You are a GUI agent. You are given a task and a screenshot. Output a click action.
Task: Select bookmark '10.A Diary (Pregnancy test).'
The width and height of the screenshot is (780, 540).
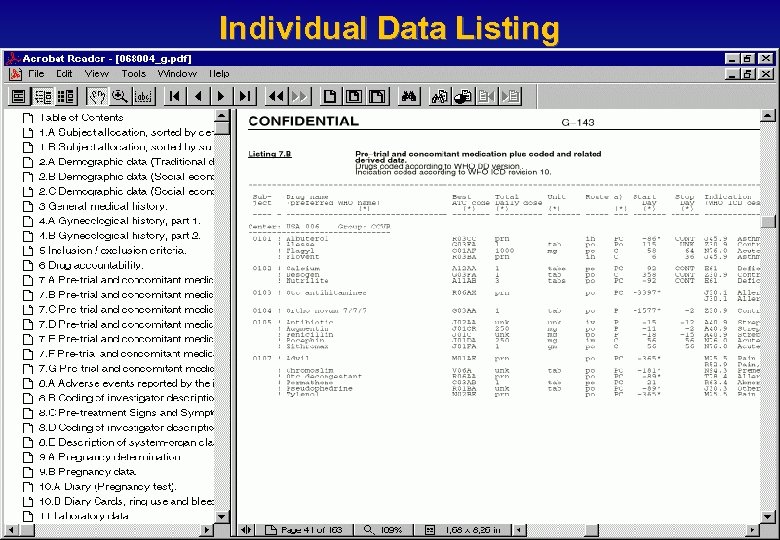(108, 487)
